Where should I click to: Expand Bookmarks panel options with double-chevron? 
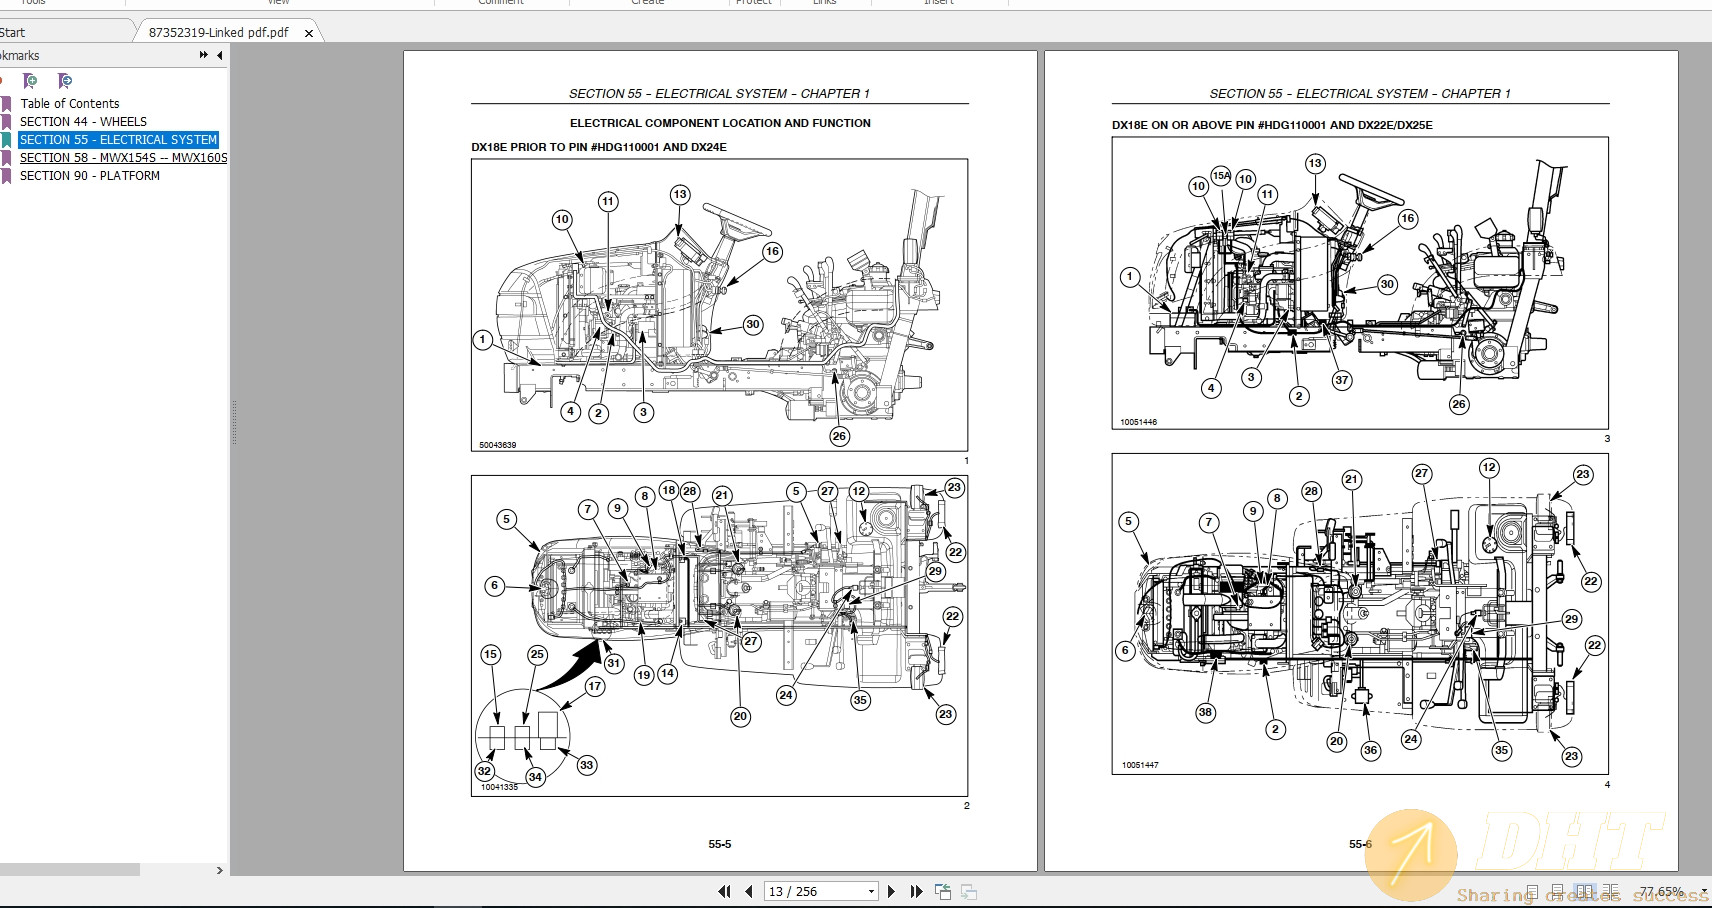(x=203, y=55)
